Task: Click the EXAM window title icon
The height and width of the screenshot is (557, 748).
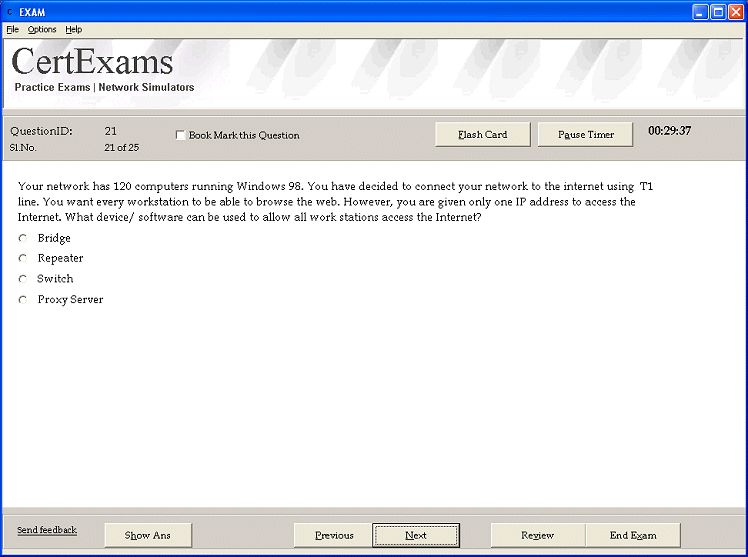Action: 10,12
